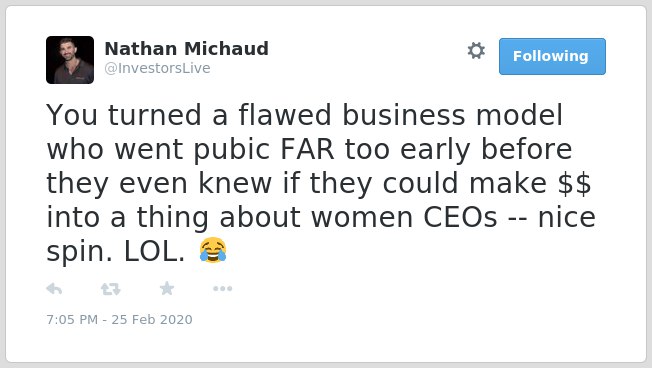Click the LOL. text in the tweet
Image resolution: width=652 pixels, height=368 pixels.
154,252
